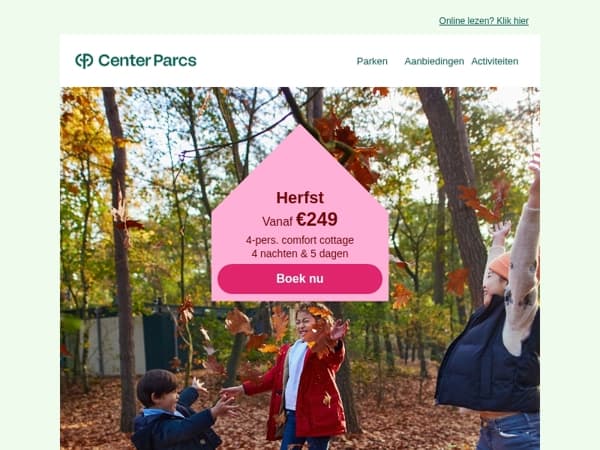The image size is (600, 450).
Task: Open the Parken menu item
Action: [x=372, y=61]
